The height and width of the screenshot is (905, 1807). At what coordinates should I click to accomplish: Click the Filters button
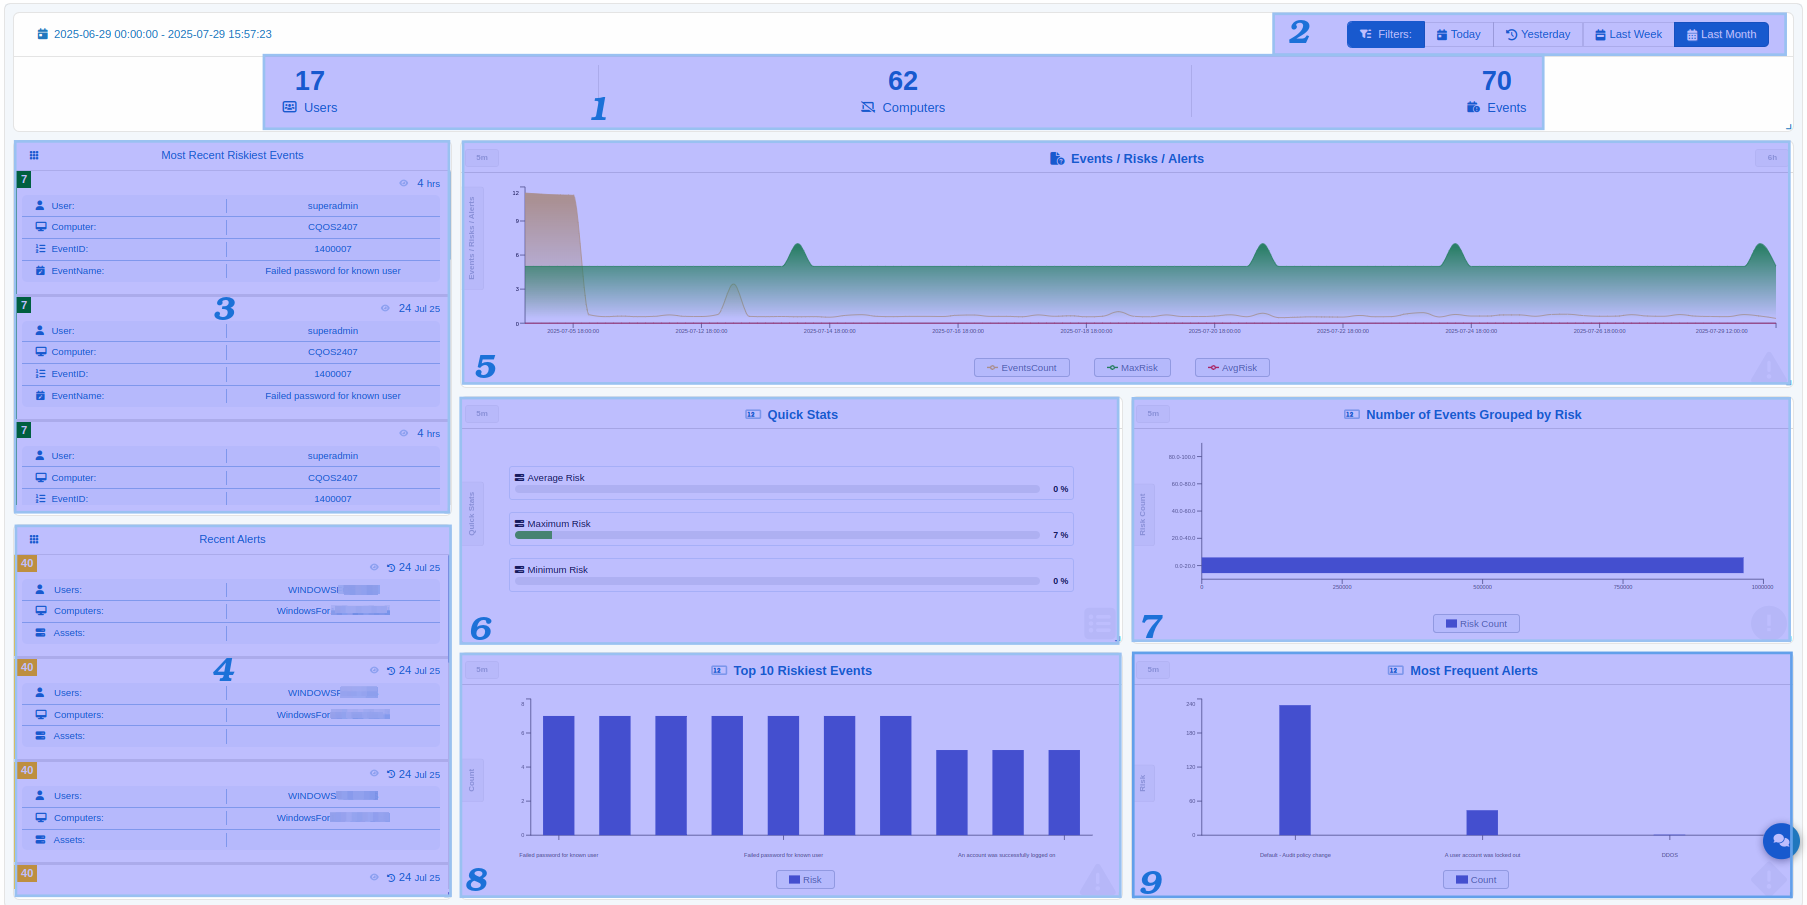click(1385, 35)
